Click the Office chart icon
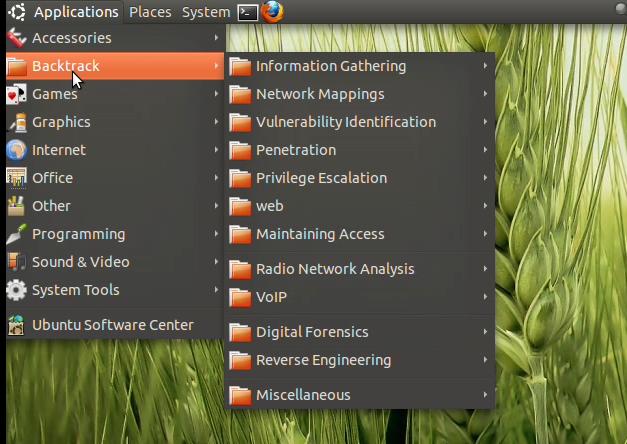This screenshot has height=444, width=627. [16, 178]
